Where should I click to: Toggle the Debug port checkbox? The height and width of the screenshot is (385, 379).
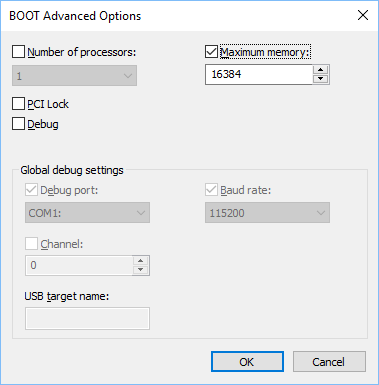31,190
